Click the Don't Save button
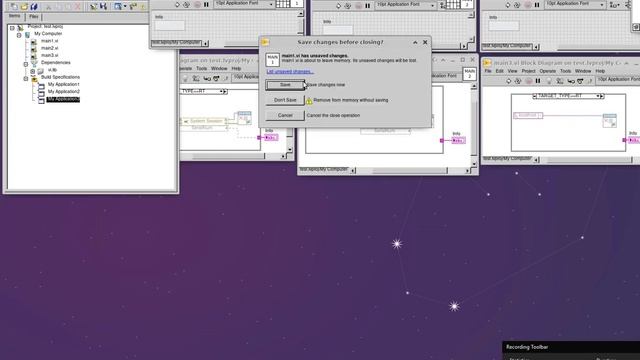The height and width of the screenshot is (360, 640). click(285, 100)
